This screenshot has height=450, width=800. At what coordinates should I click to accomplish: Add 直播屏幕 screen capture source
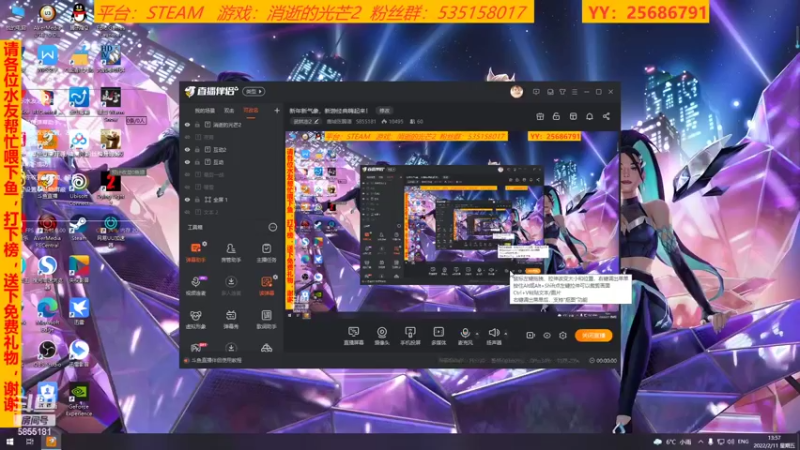point(353,336)
